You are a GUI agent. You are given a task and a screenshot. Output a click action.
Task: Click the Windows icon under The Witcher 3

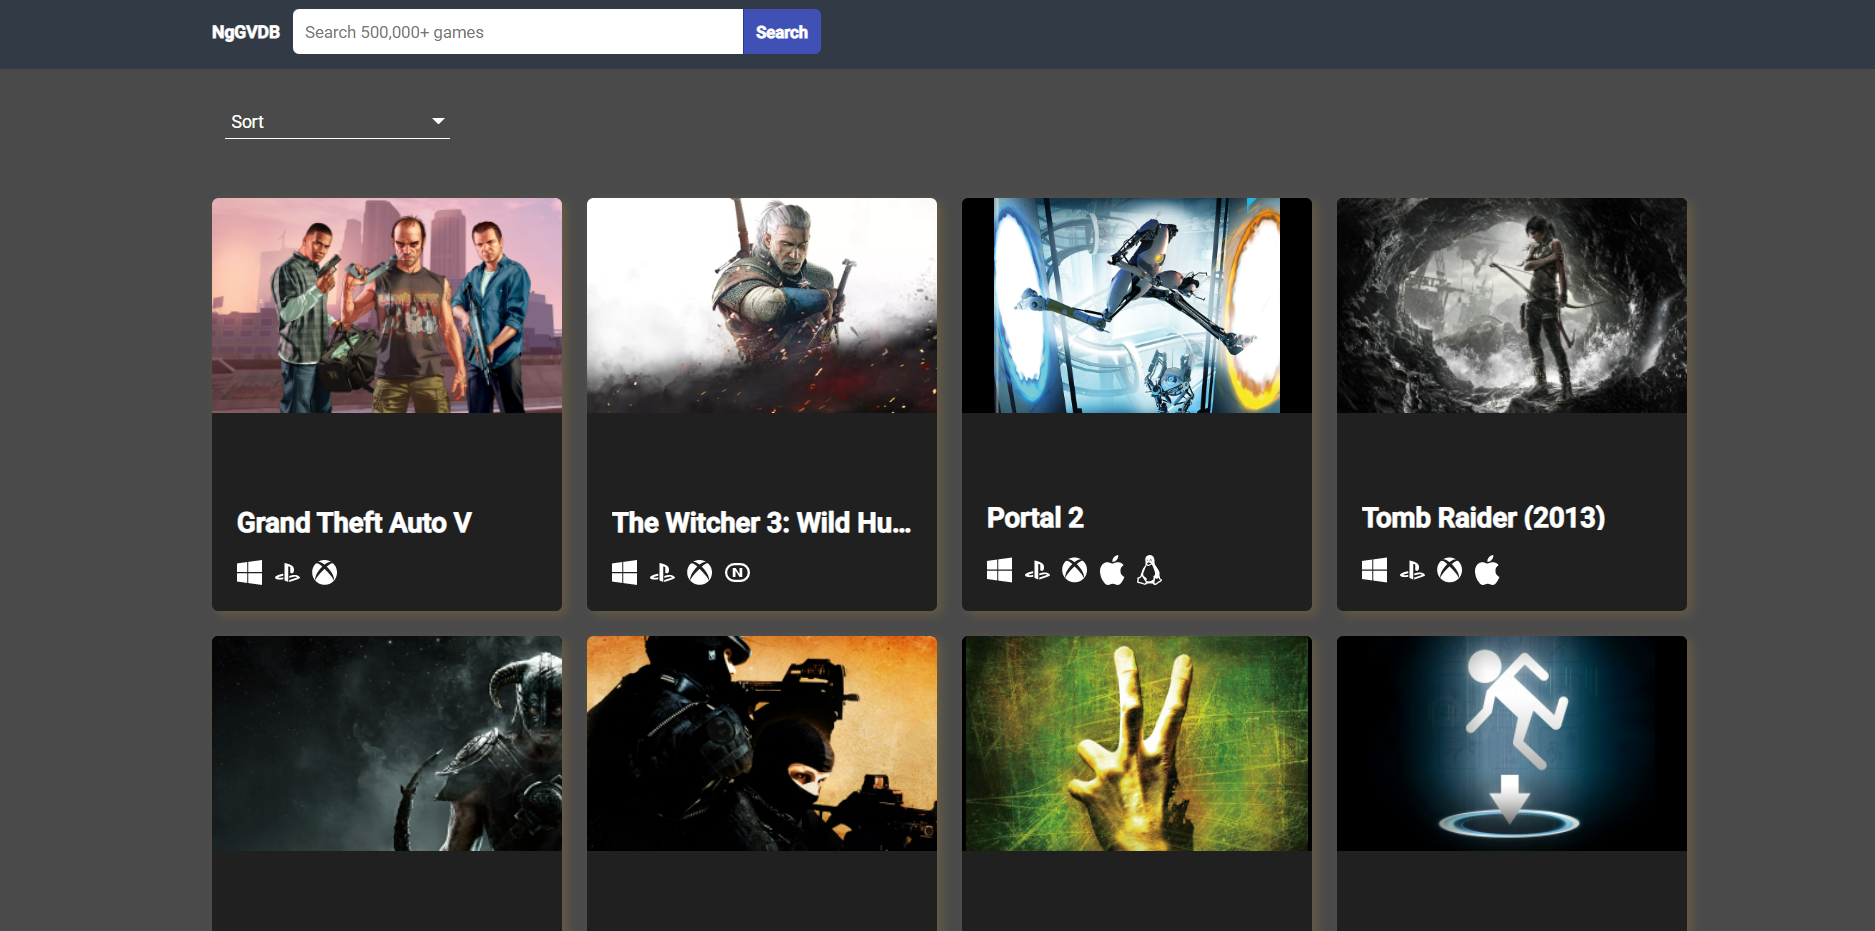624,572
